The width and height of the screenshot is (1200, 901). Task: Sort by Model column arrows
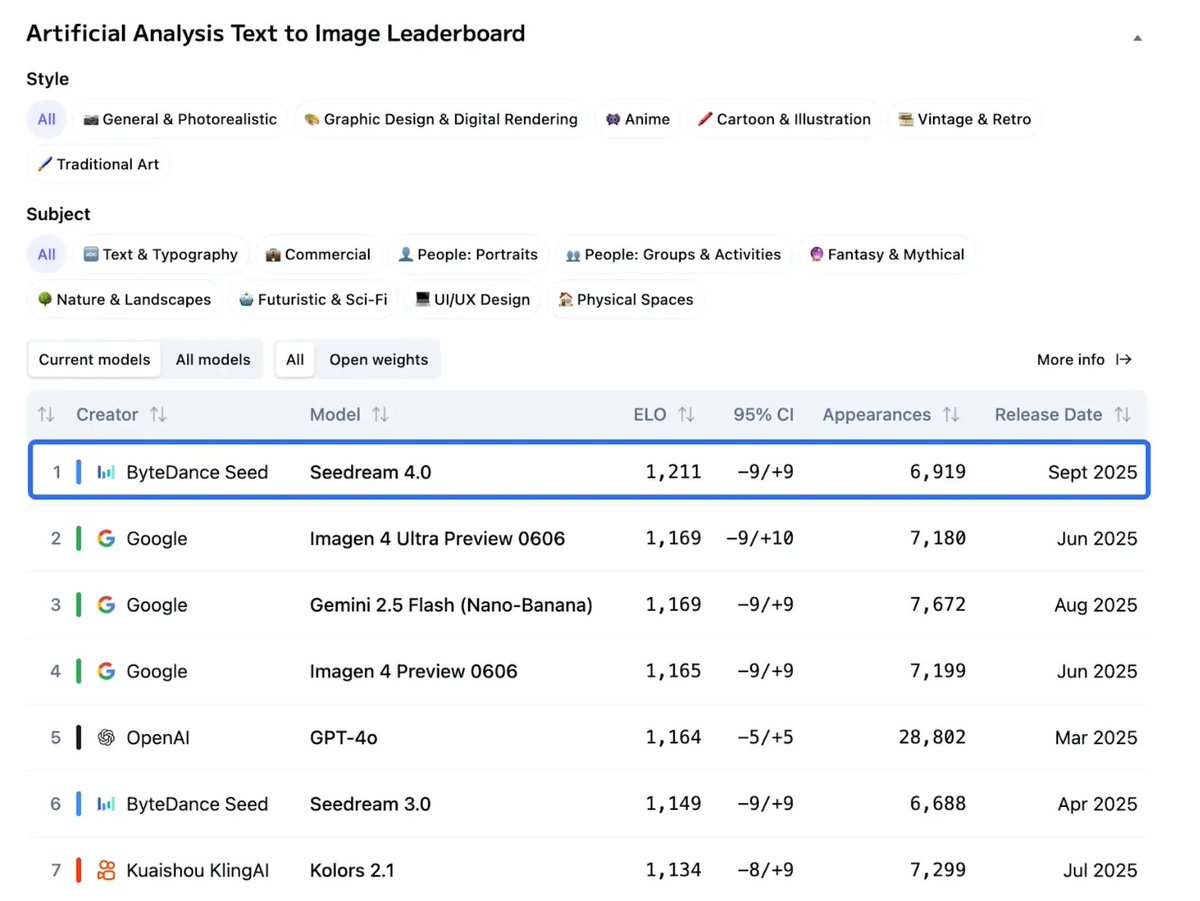pyautogui.click(x=380, y=414)
